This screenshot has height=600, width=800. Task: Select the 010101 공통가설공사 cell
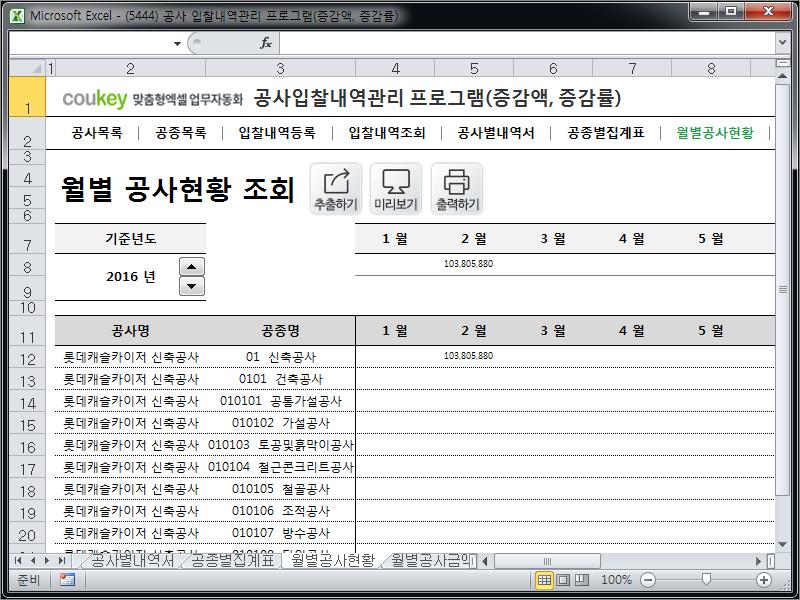(280, 401)
